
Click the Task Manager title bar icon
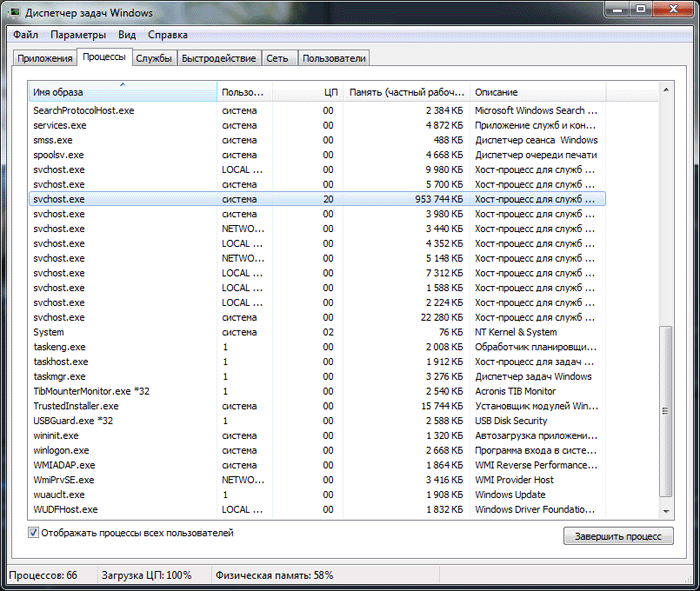[x=14, y=12]
